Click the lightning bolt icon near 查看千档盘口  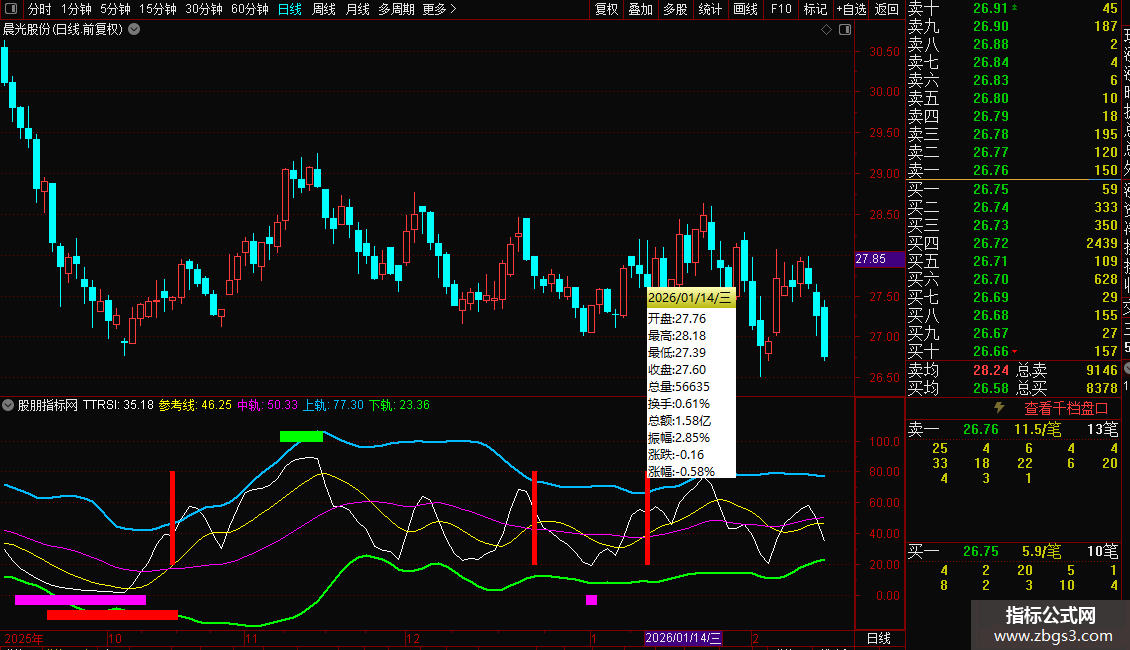(998, 408)
